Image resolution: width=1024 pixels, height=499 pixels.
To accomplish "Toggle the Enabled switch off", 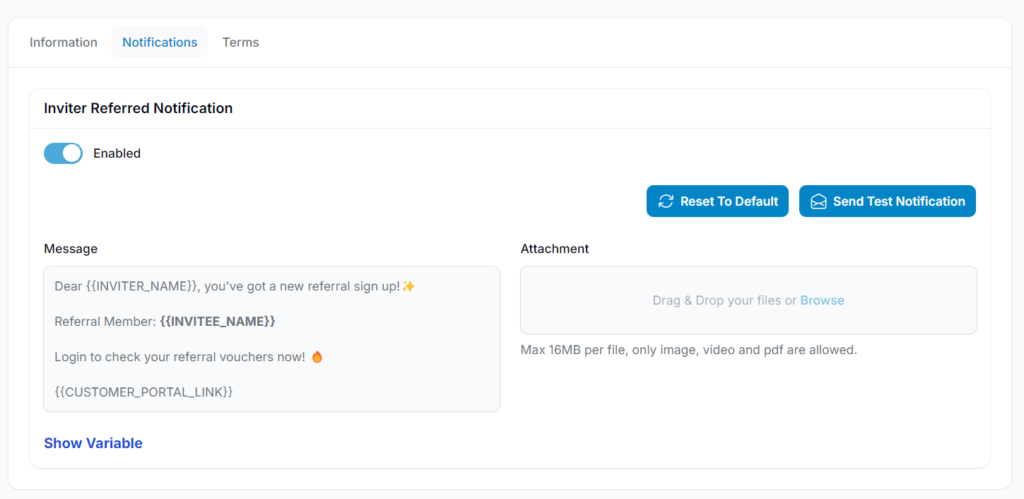I will pyautogui.click(x=63, y=153).
